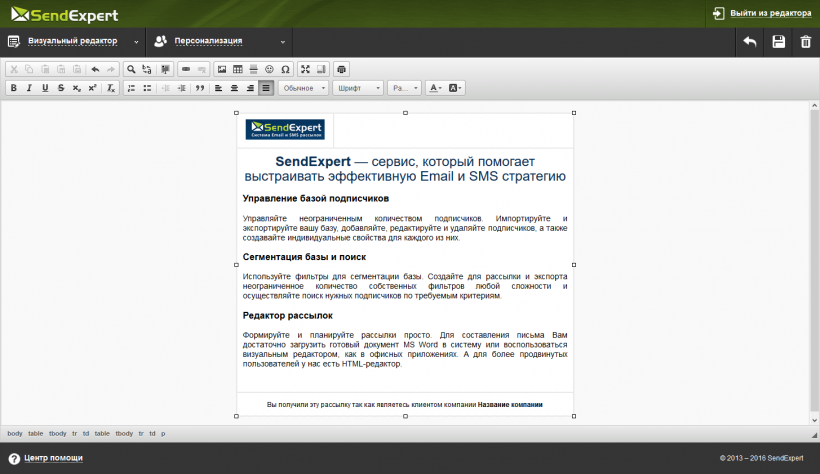Open the text color picker
The height and width of the screenshot is (474, 820).
coord(435,88)
